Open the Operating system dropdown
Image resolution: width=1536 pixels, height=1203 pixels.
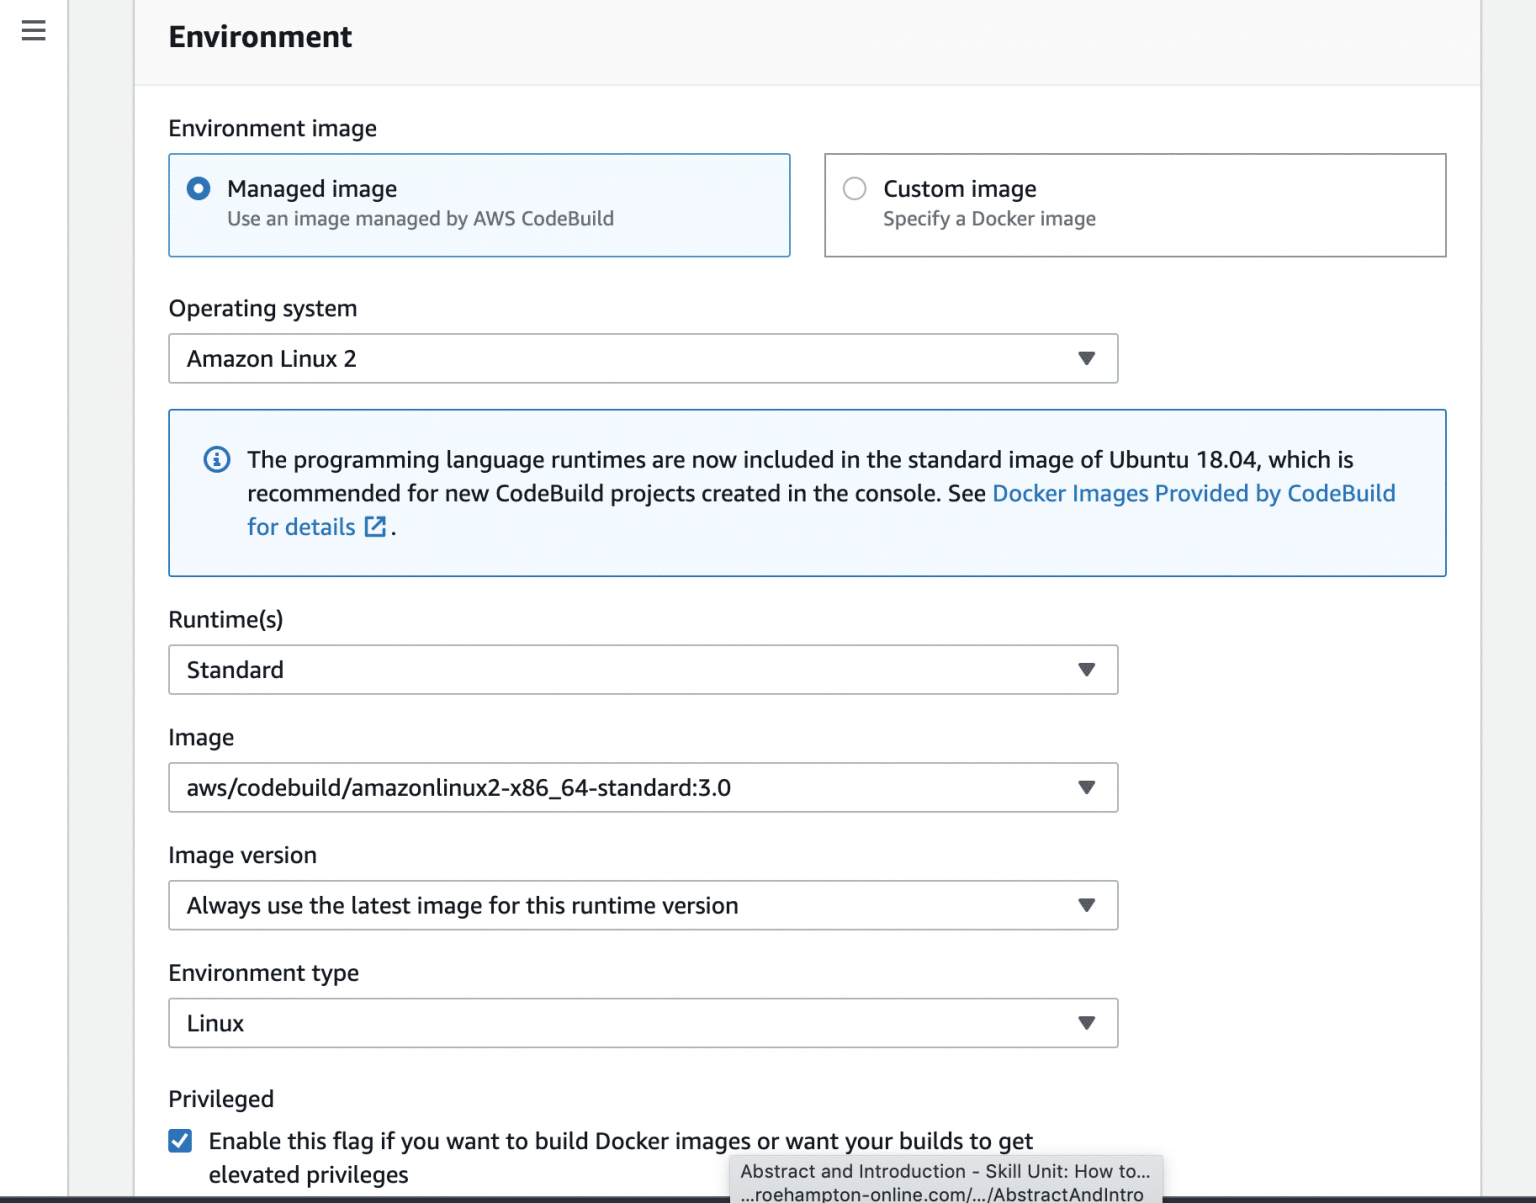coord(1087,358)
